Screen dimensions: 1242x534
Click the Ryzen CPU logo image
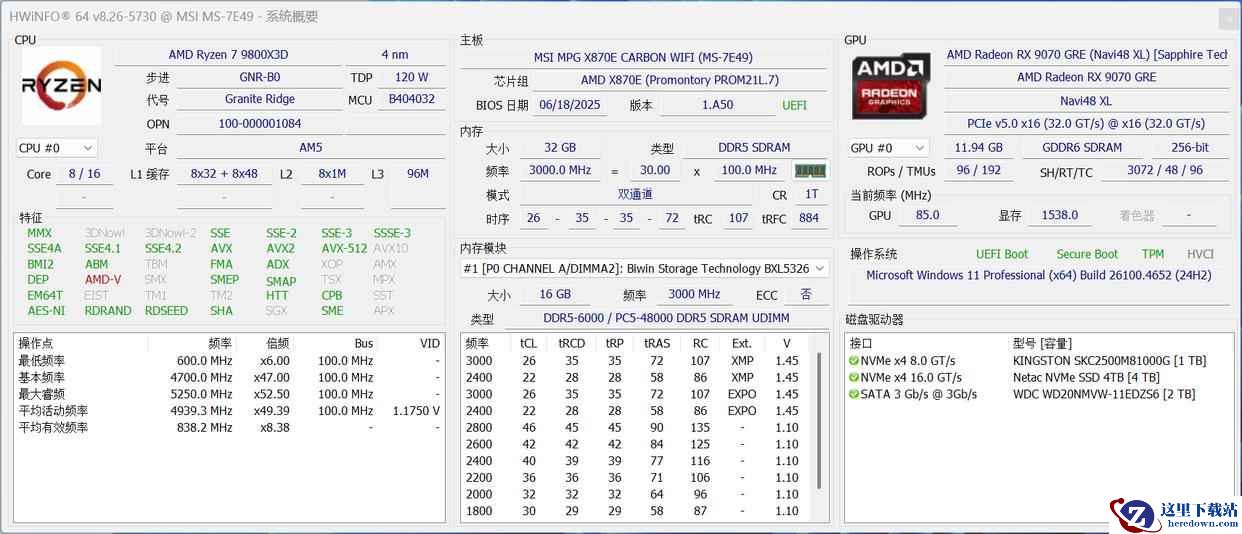tap(62, 86)
